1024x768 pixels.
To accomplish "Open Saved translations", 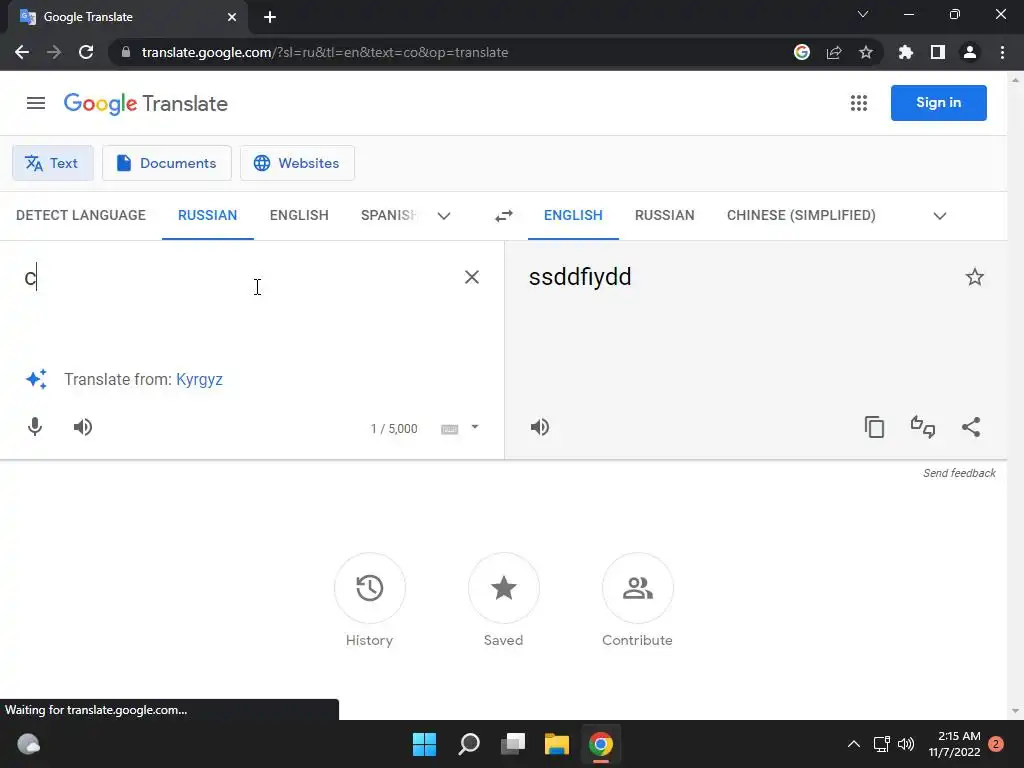I will [504, 588].
